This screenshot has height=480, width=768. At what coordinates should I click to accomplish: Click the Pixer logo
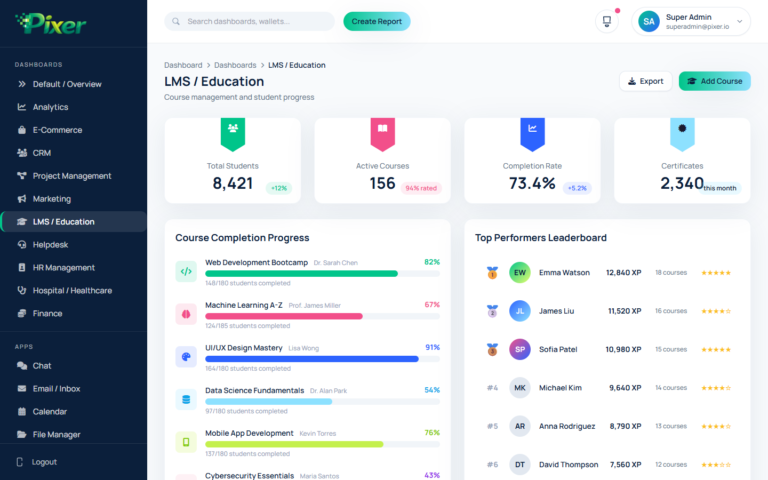point(51,23)
